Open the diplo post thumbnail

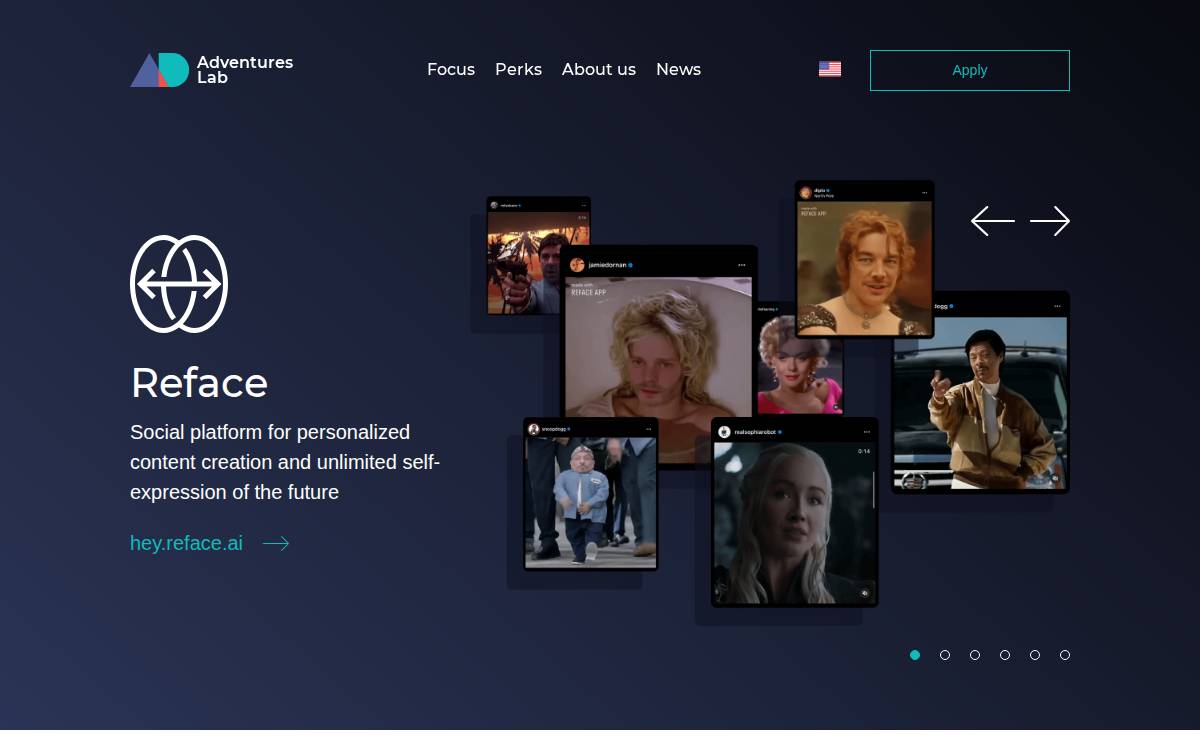coord(865,259)
